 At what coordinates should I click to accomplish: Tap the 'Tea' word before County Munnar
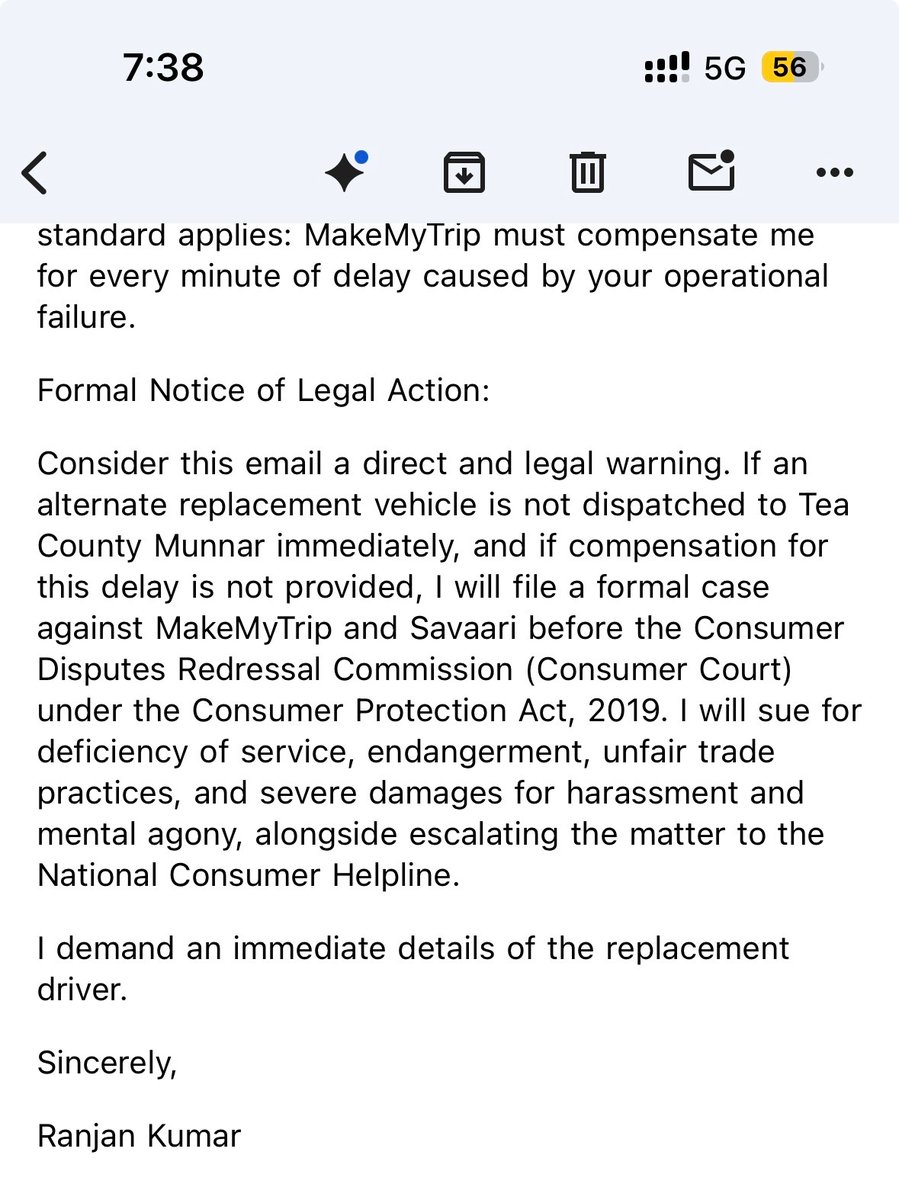tap(826, 505)
